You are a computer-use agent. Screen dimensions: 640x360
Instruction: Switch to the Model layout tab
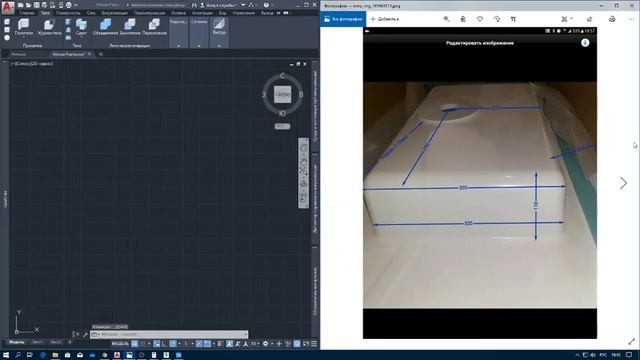pyautogui.click(x=16, y=342)
